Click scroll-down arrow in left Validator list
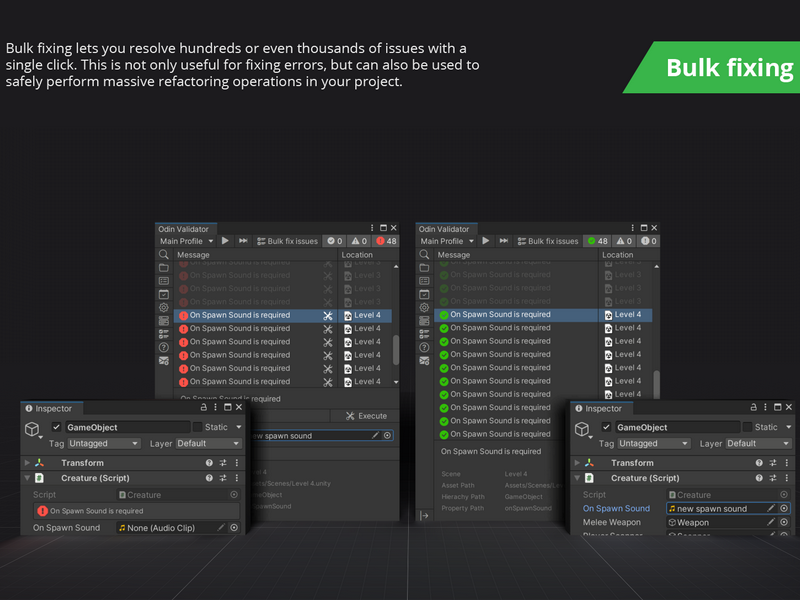 [396, 382]
